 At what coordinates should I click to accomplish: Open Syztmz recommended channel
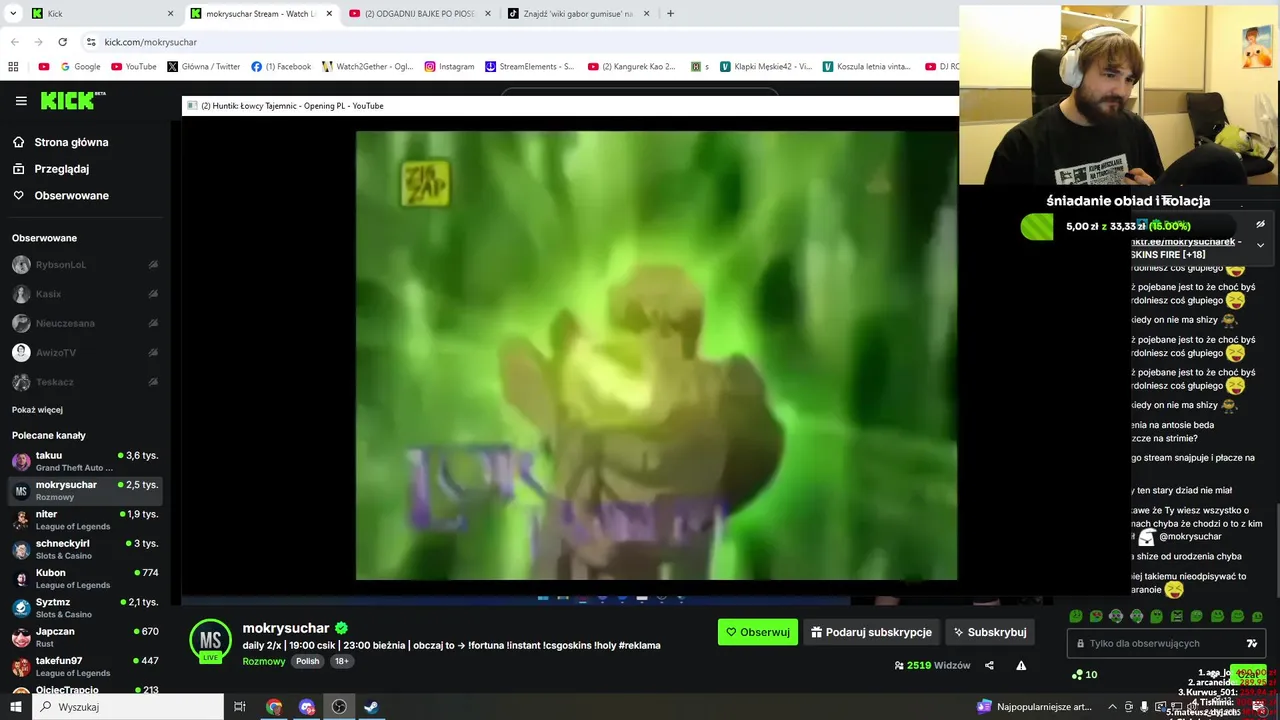[85, 608]
